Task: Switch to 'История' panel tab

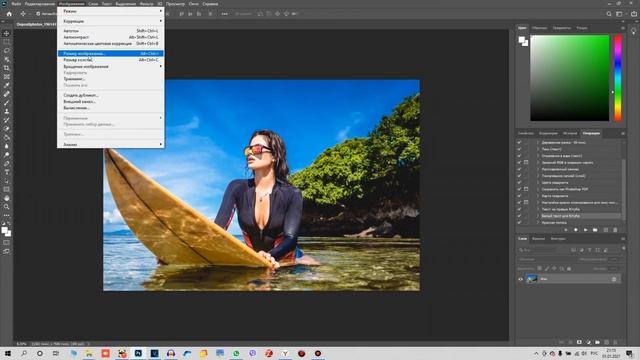Action: pos(570,133)
